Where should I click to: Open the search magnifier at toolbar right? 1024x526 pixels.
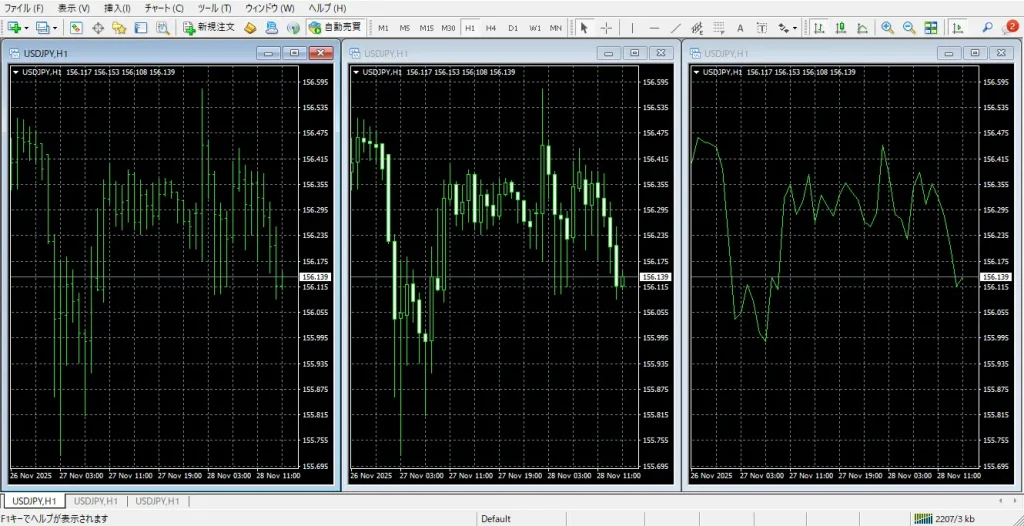(988, 28)
